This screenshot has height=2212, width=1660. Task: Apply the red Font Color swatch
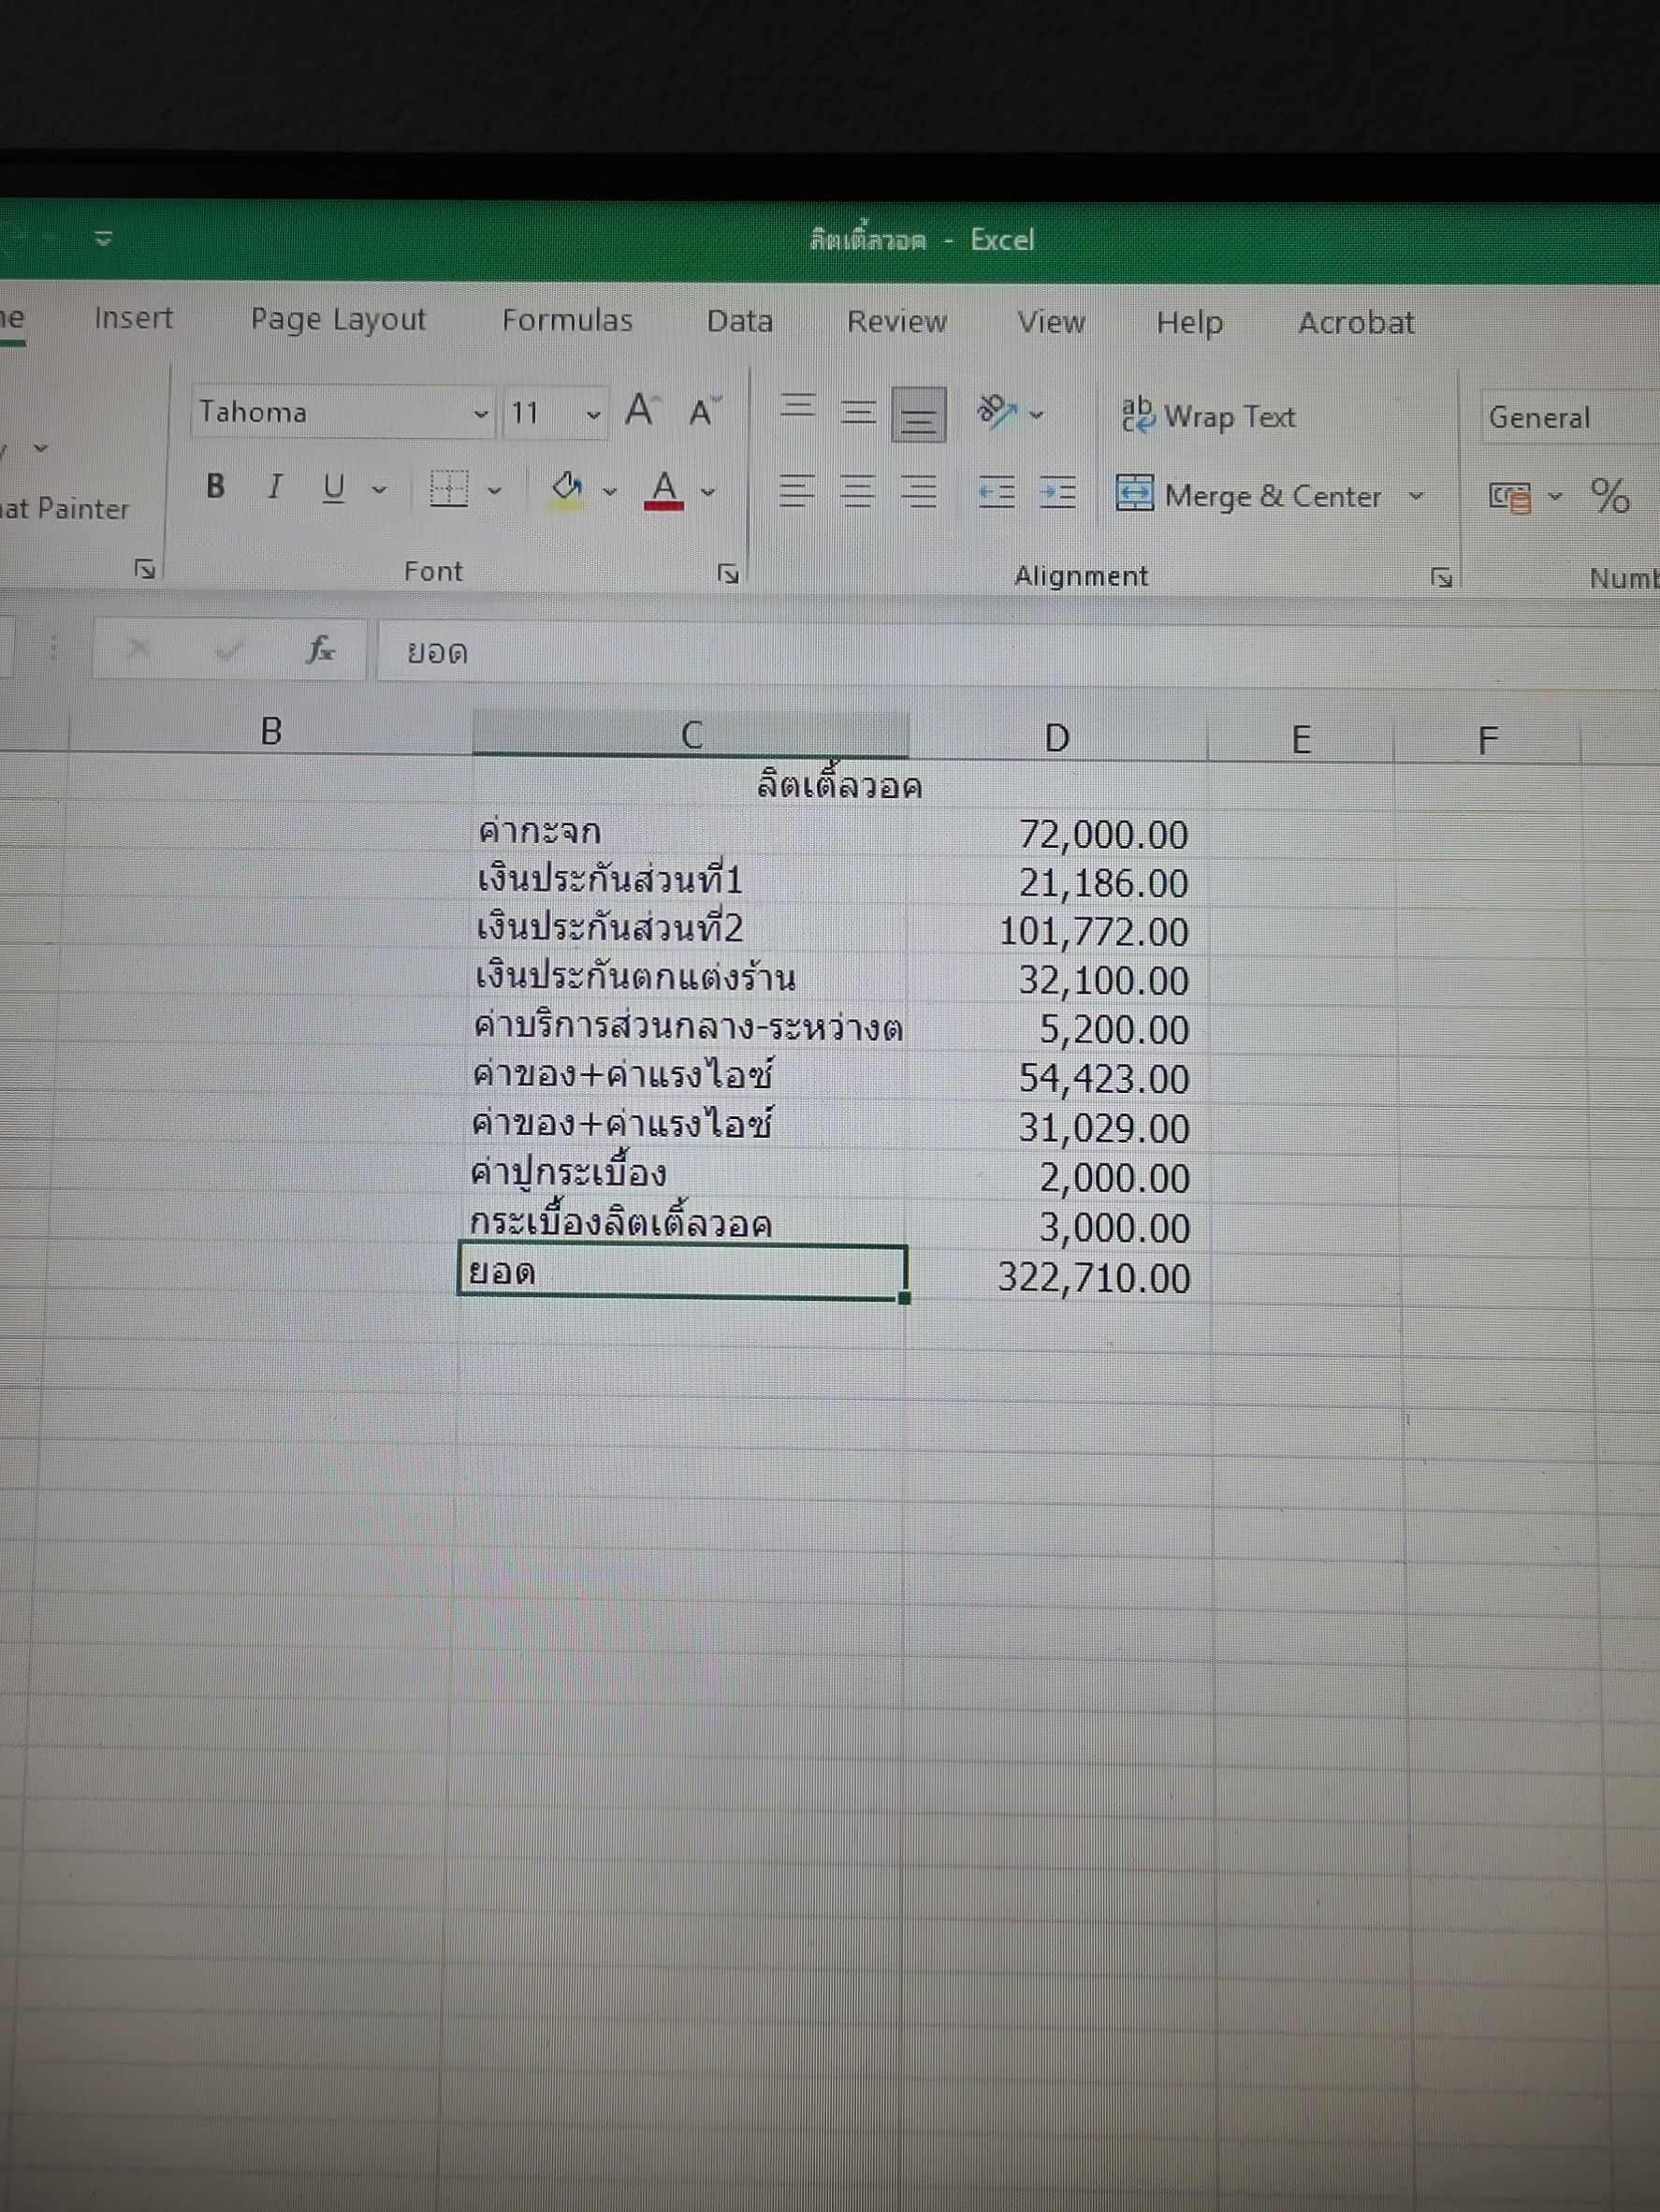tap(665, 490)
